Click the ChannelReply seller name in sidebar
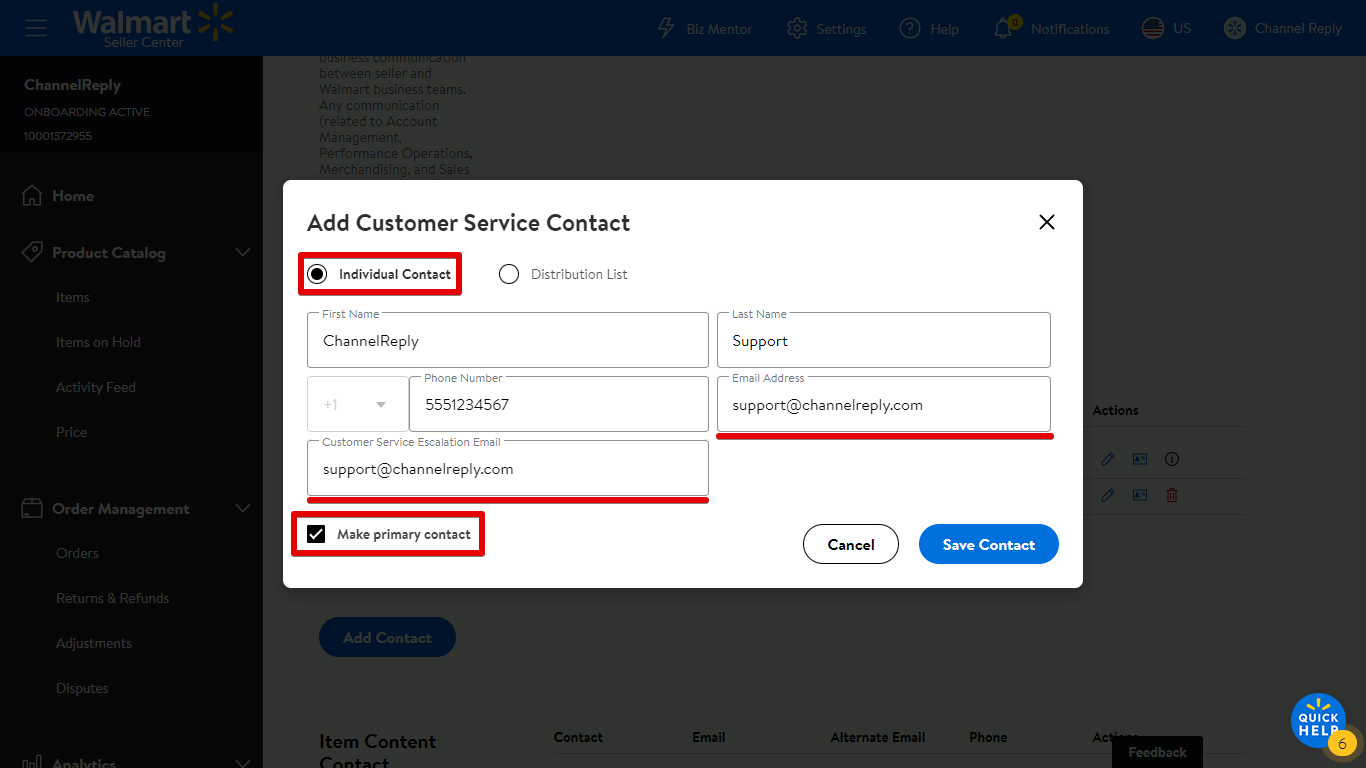The width and height of the screenshot is (1366, 768). point(72,85)
